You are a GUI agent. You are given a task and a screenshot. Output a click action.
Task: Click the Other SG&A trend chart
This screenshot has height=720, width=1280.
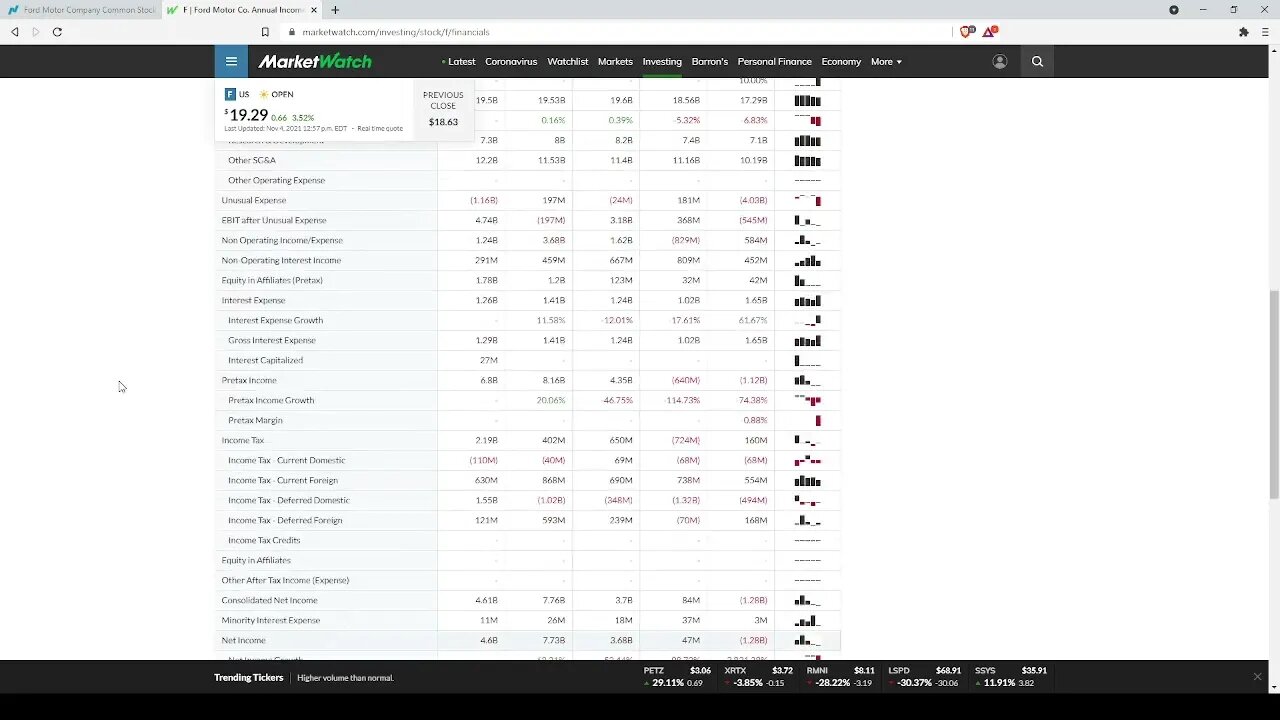[x=807, y=160]
